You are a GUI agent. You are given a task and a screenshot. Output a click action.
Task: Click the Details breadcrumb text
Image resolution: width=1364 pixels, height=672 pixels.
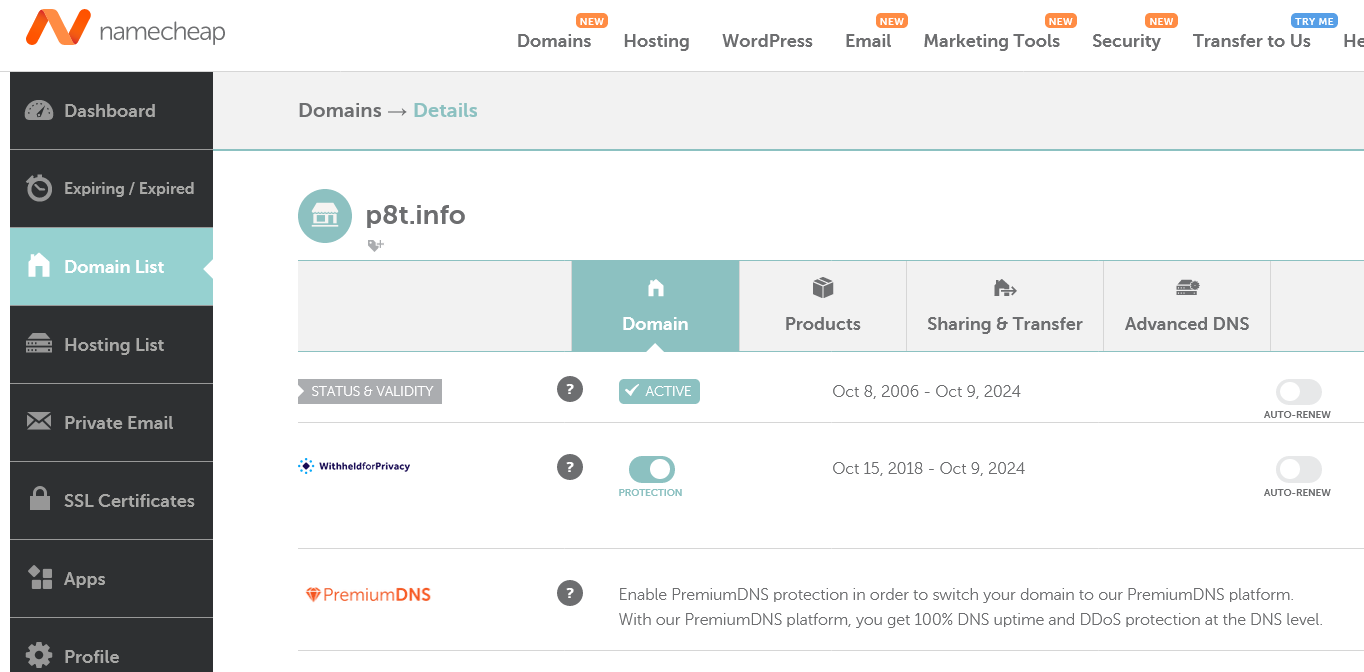(x=445, y=110)
